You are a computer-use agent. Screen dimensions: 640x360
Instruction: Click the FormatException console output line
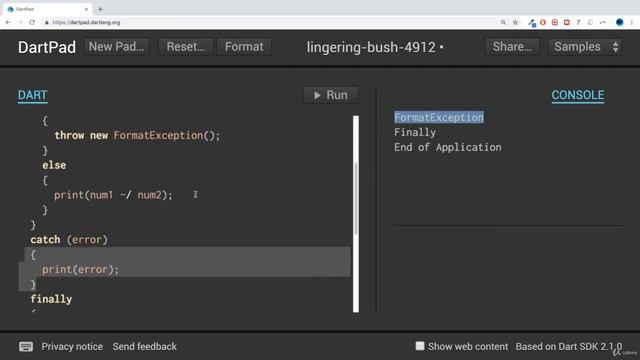pyautogui.click(x=439, y=118)
